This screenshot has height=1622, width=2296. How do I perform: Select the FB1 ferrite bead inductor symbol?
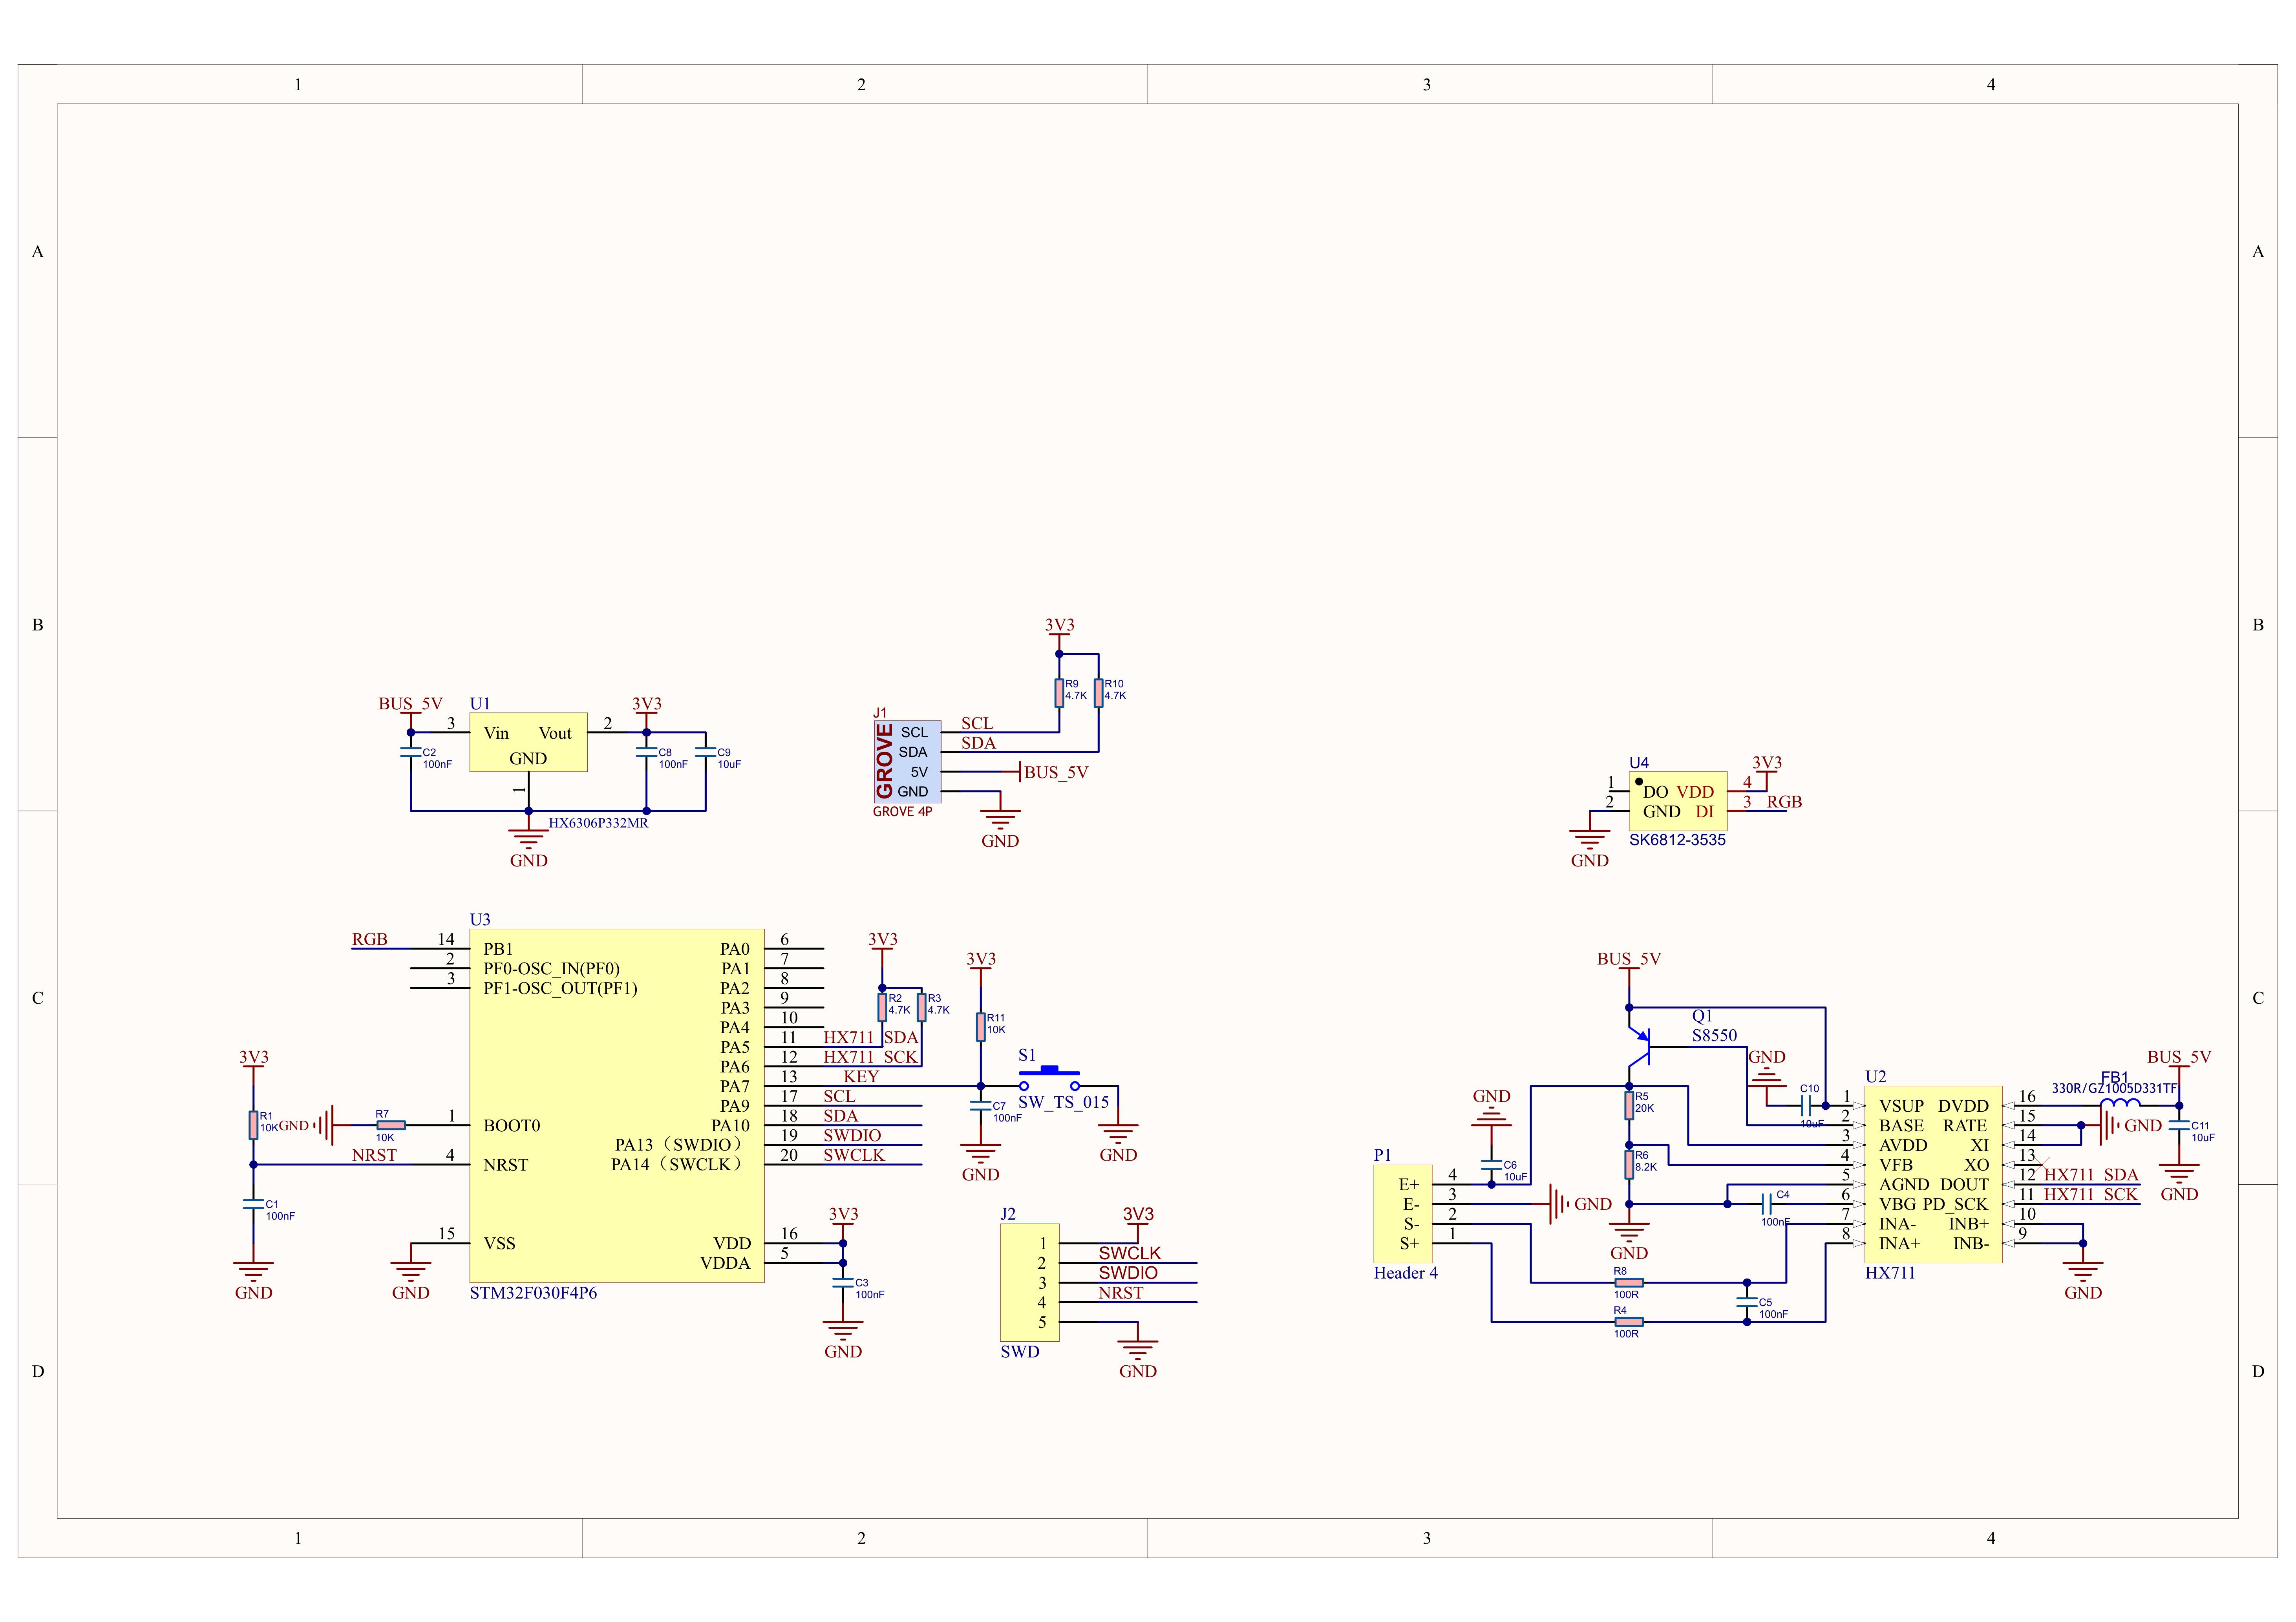(2120, 1103)
